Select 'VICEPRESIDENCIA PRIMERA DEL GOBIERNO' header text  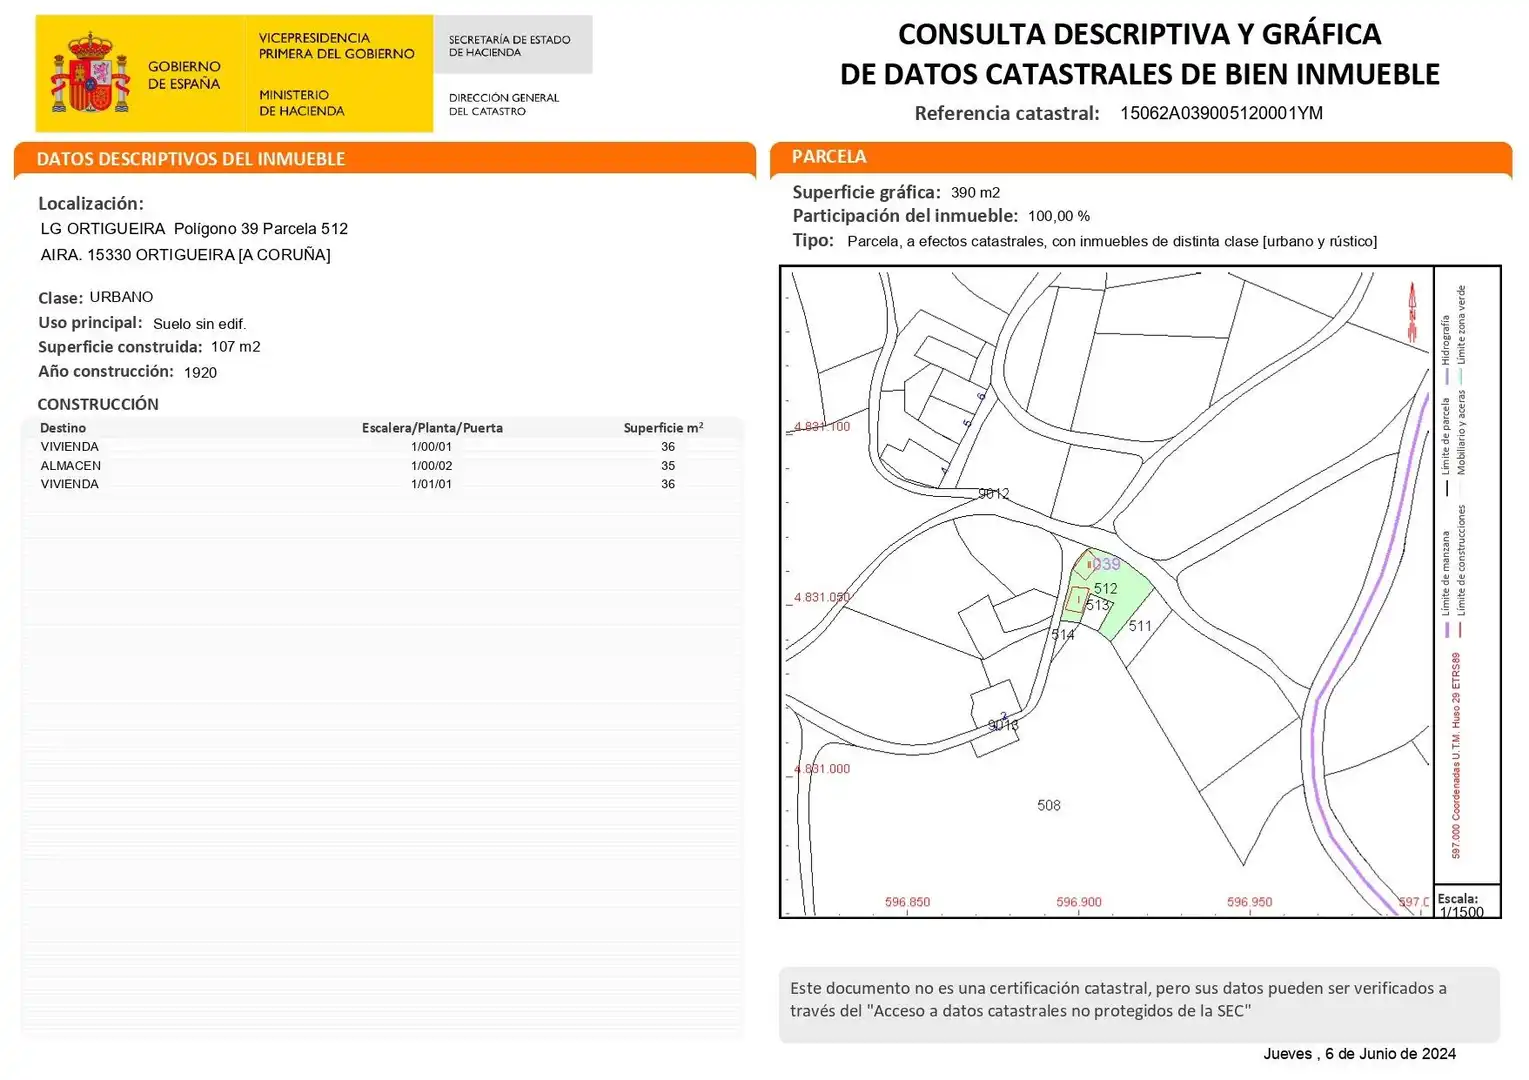coord(336,46)
